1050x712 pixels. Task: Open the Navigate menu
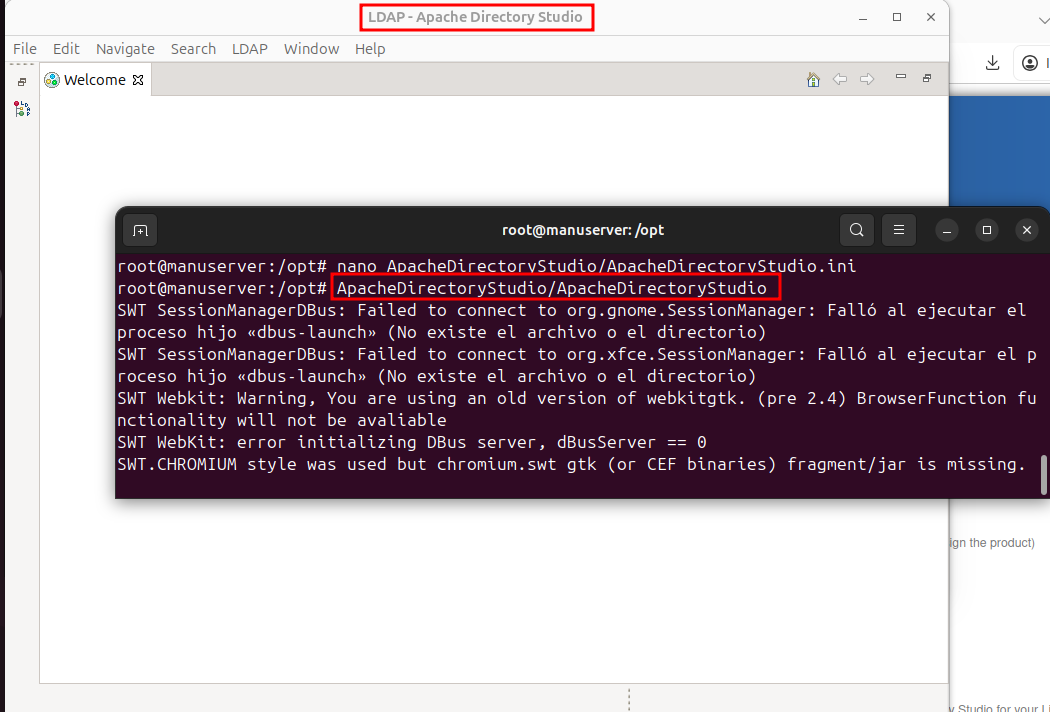(x=125, y=49)
